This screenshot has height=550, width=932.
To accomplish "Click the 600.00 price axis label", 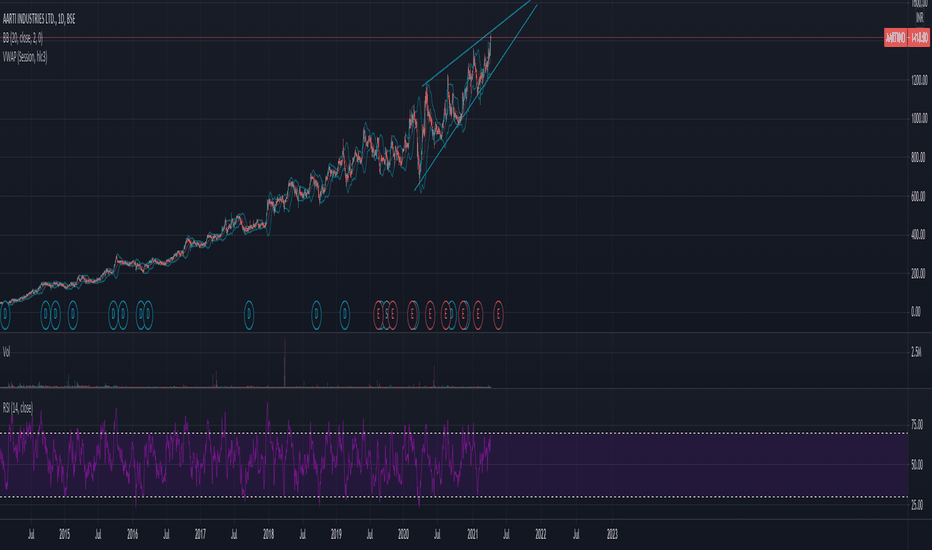I will pyautogui.click(x=918, y=196).
